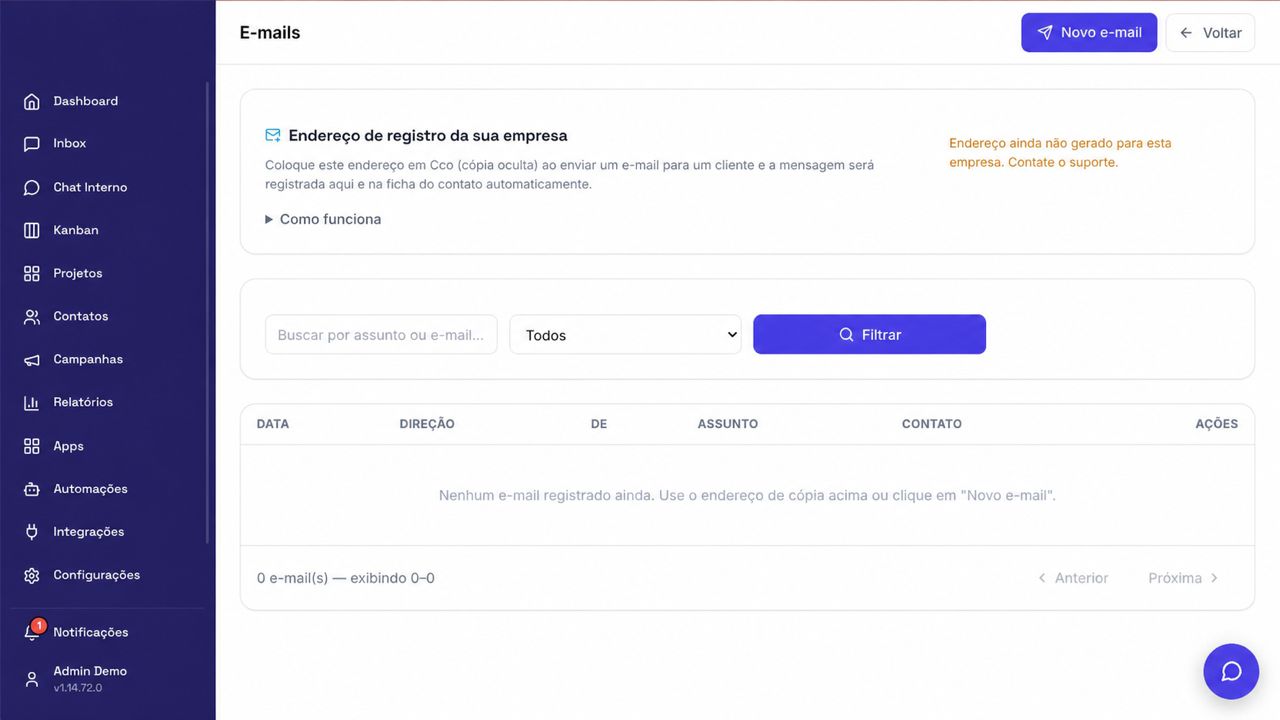
Task: Expand the Como funciona section
Action: (x=323, y=219)
